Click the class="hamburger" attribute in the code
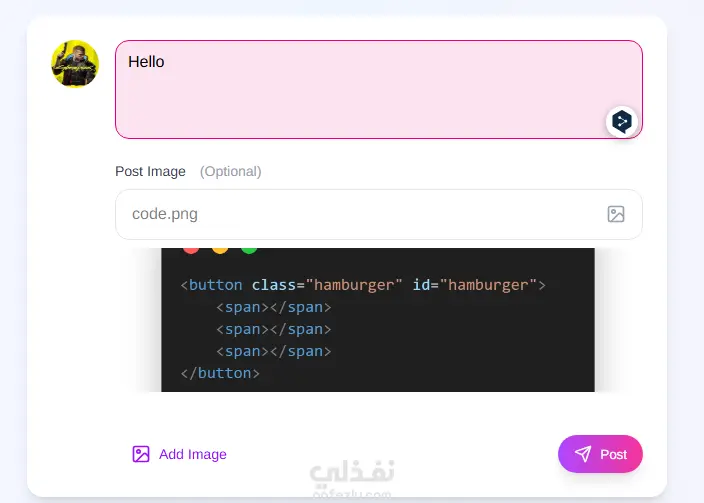This screenshot has width=704, height=503. tap(327, 285)
